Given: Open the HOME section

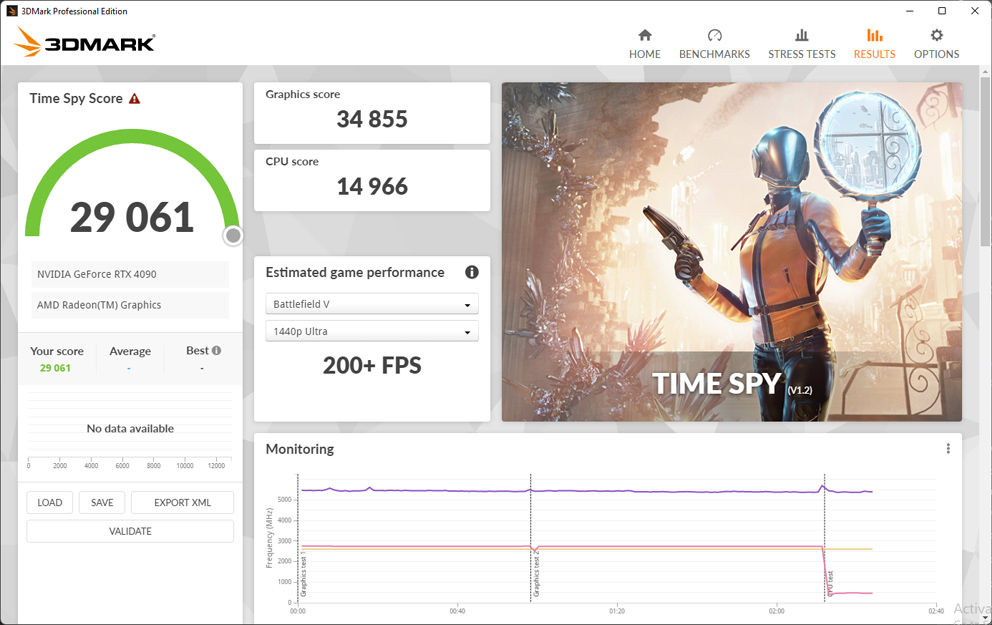Looking at the screenshot, I should pyautogui.click(x=645, y=44).
